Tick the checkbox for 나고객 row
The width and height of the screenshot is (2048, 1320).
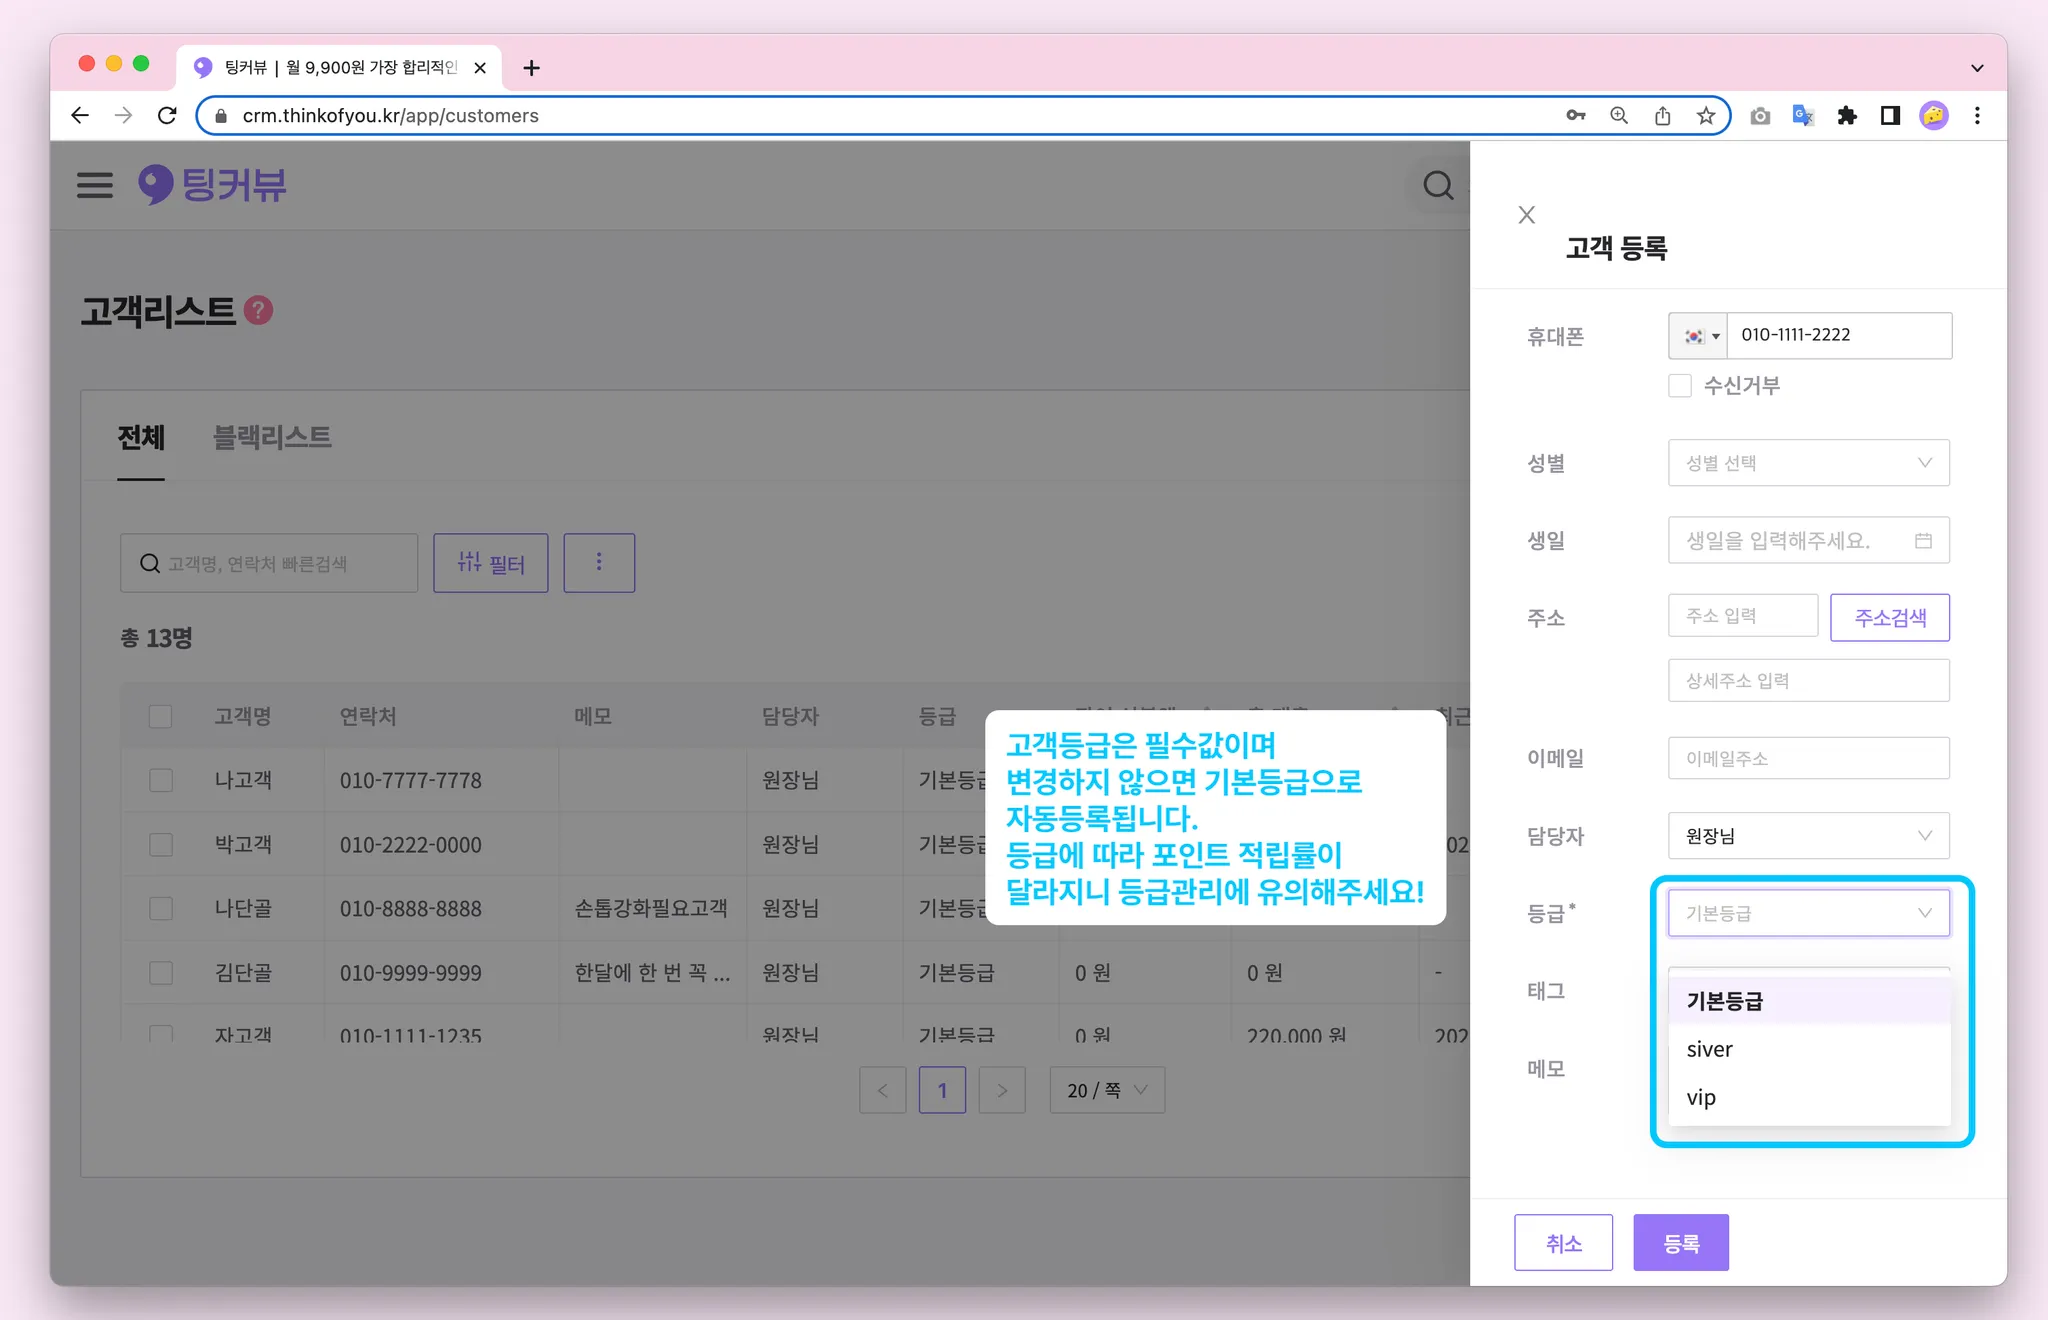pyautogui.click(x=161, y=780)
